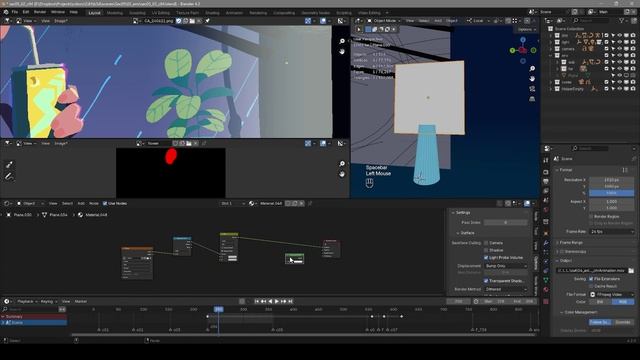Switch perspective/orthographic with the viewport grid icon
This screenshot has height=360, width=640.
(532, 99)
